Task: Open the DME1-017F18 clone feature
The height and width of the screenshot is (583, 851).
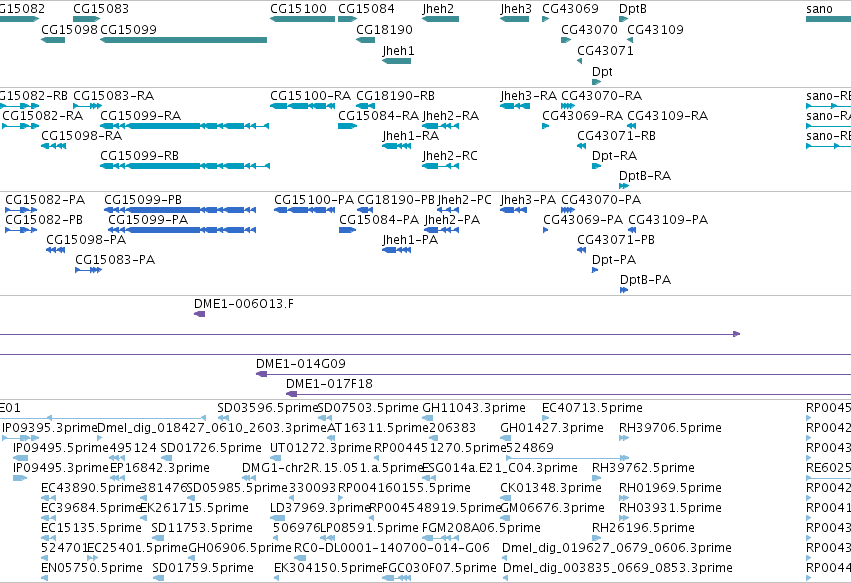Action: tap(568, 395)
